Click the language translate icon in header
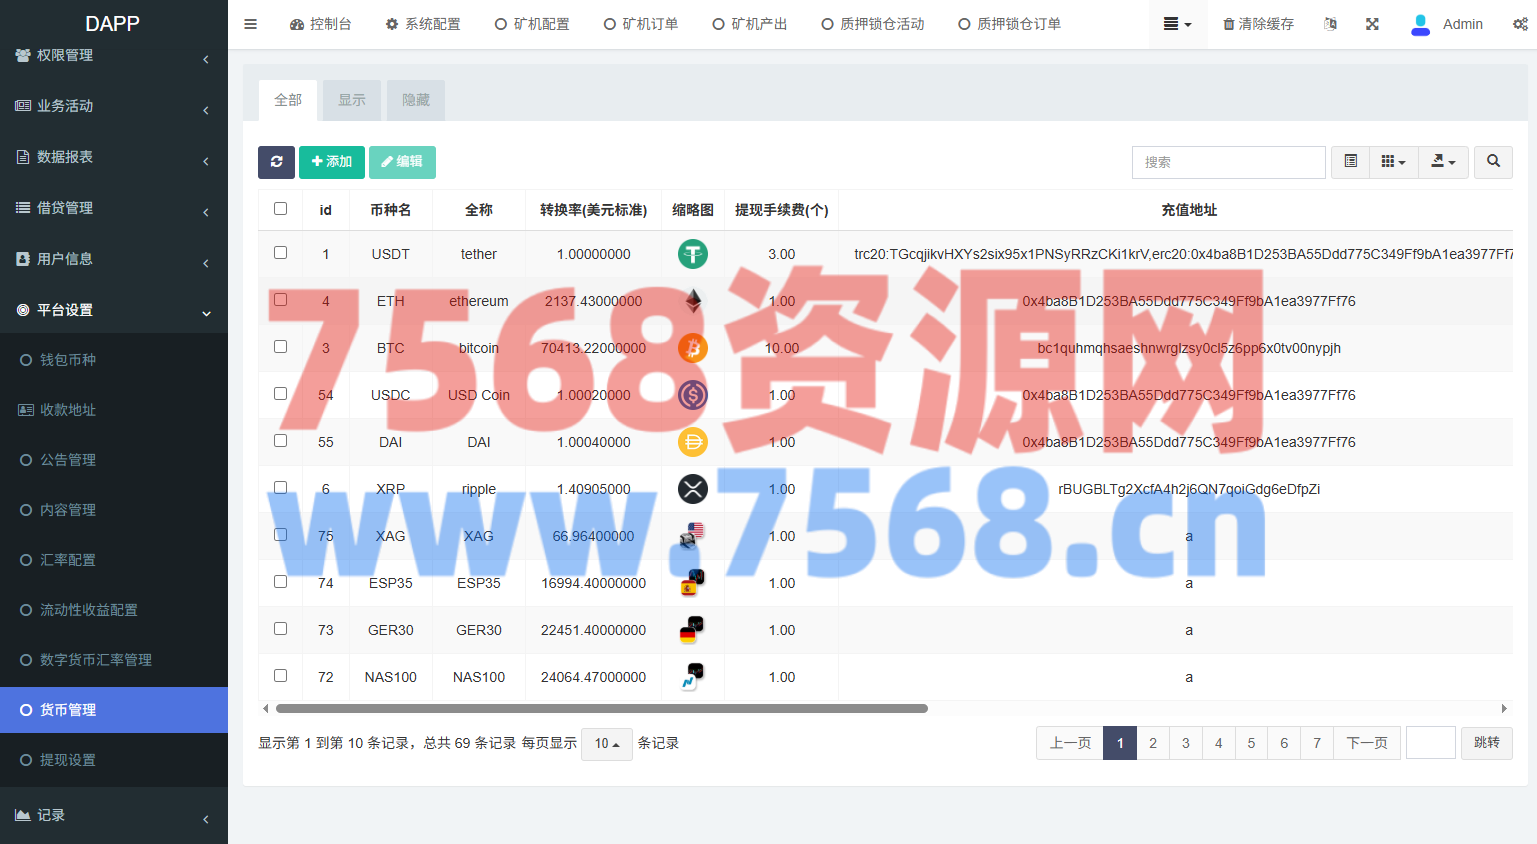 1330,24
